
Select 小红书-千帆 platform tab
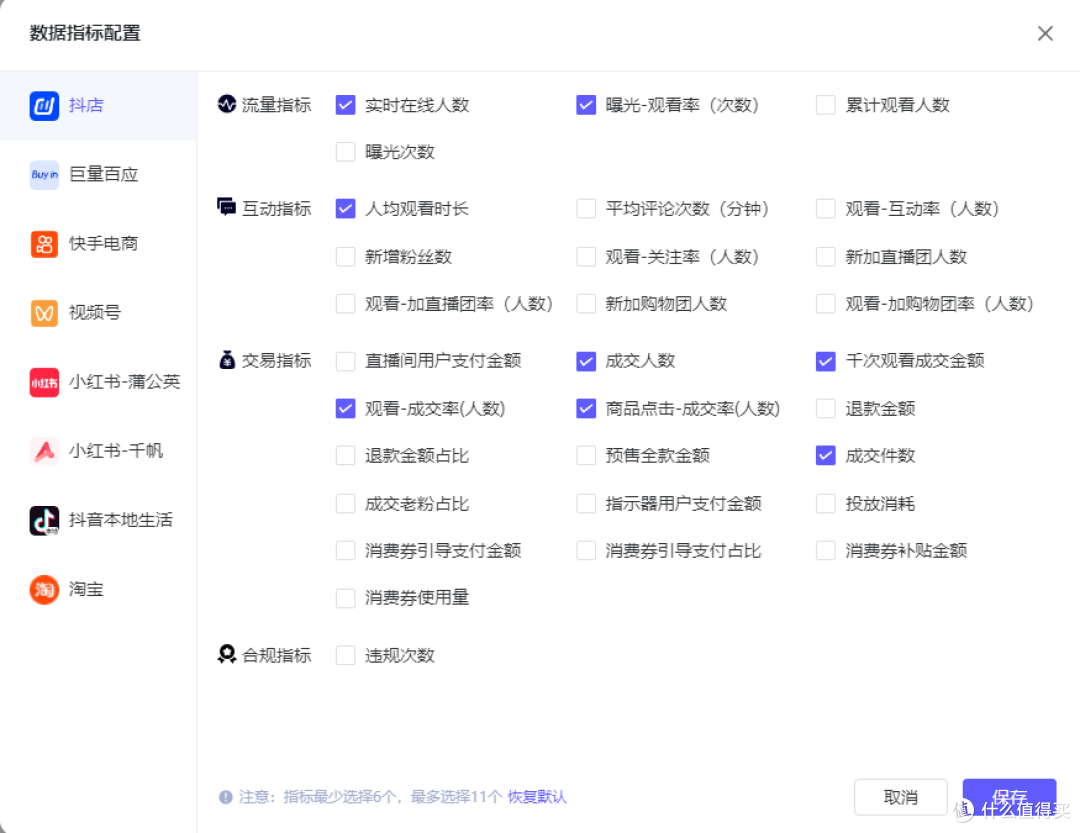(98, 451)
